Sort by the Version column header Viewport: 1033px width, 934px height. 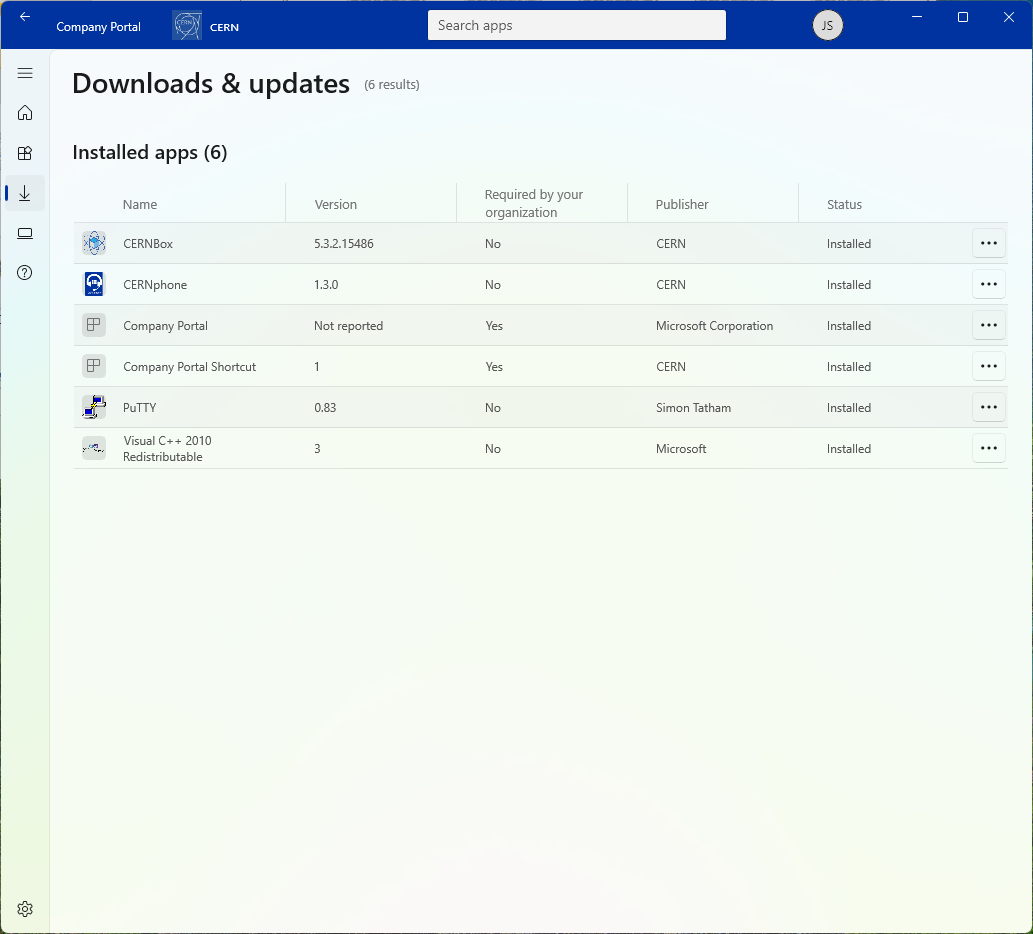click(335, 204)
